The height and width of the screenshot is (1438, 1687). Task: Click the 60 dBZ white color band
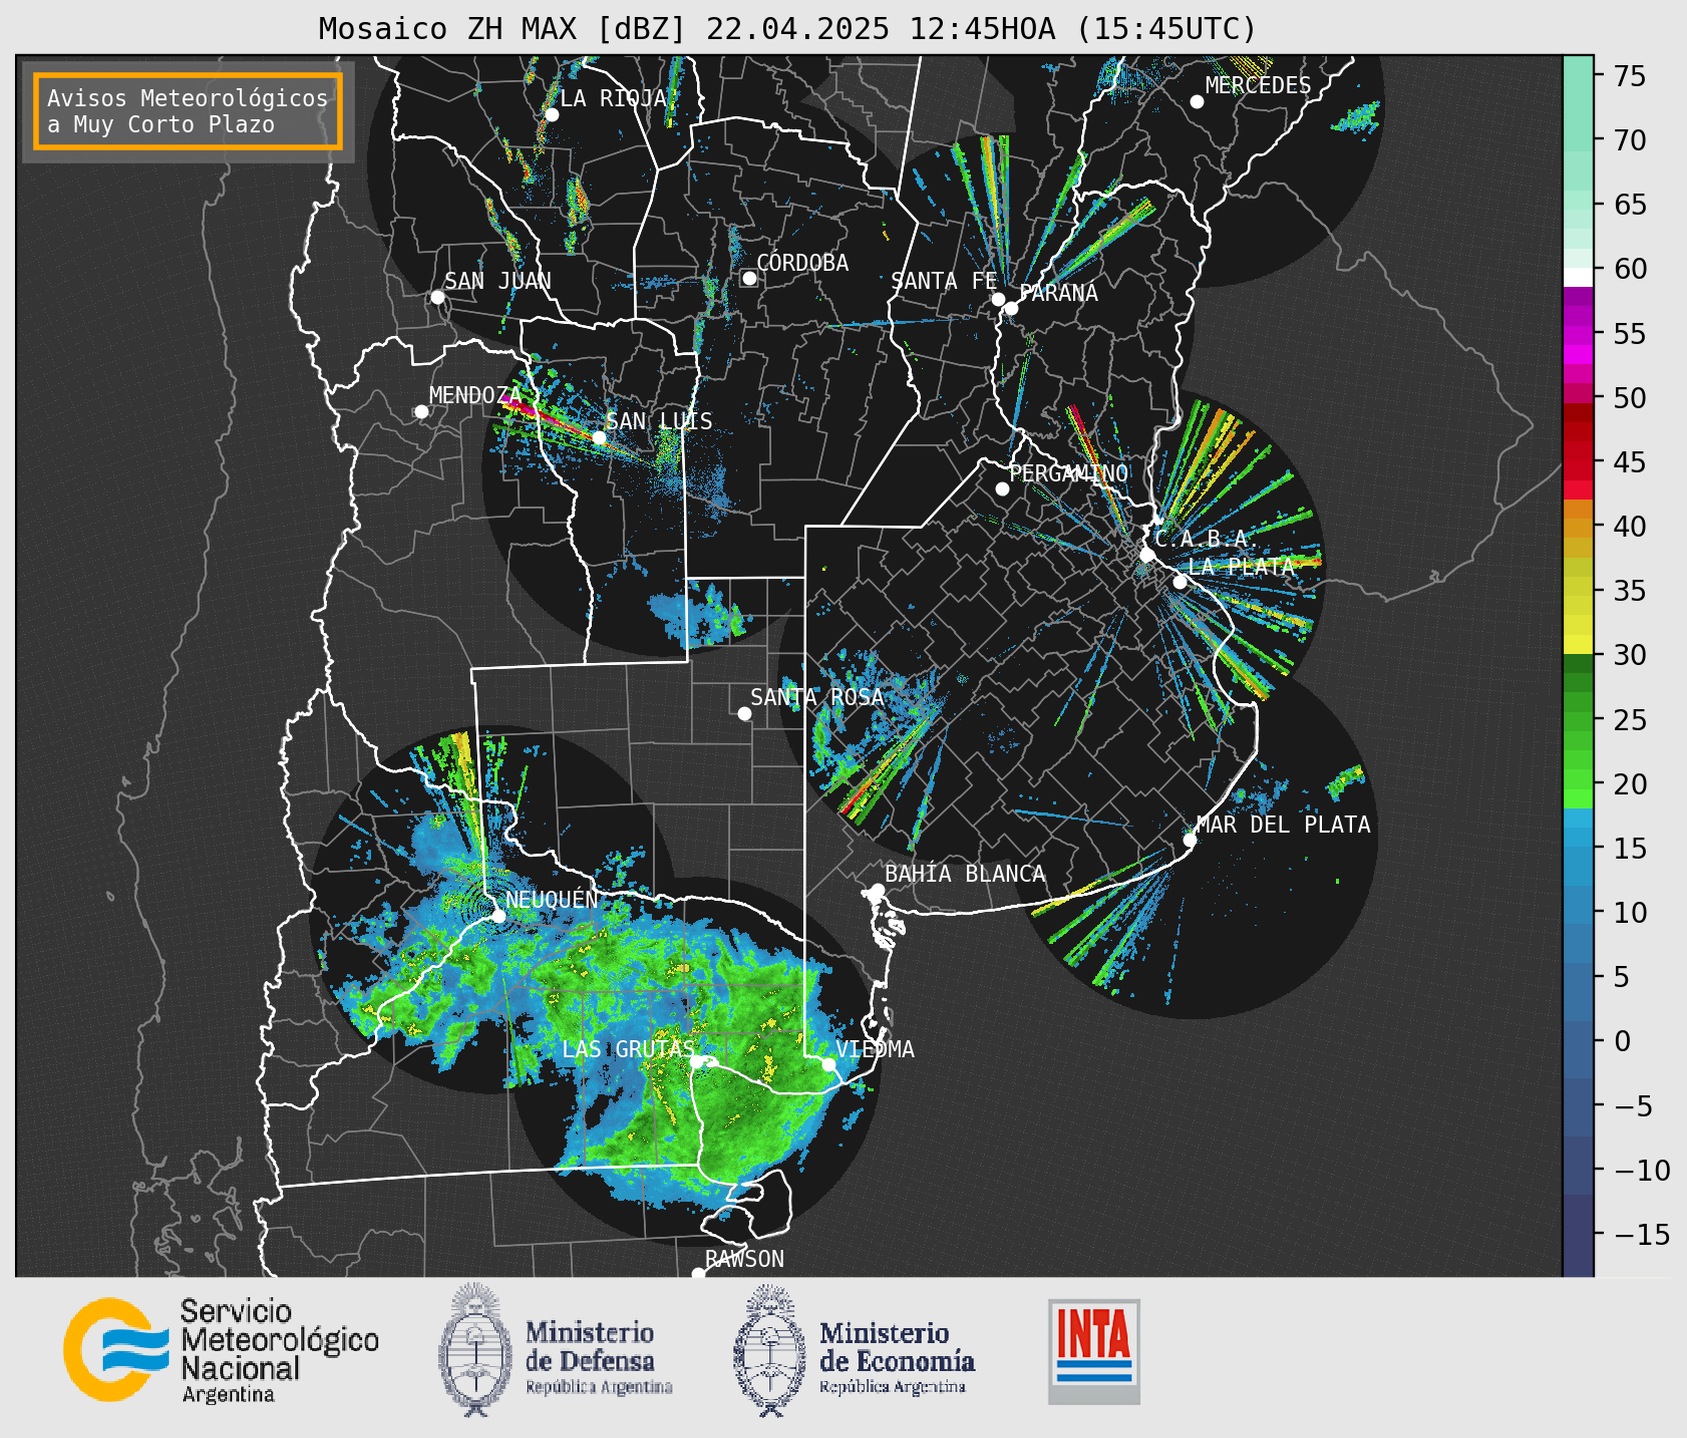coord(1578,276)
